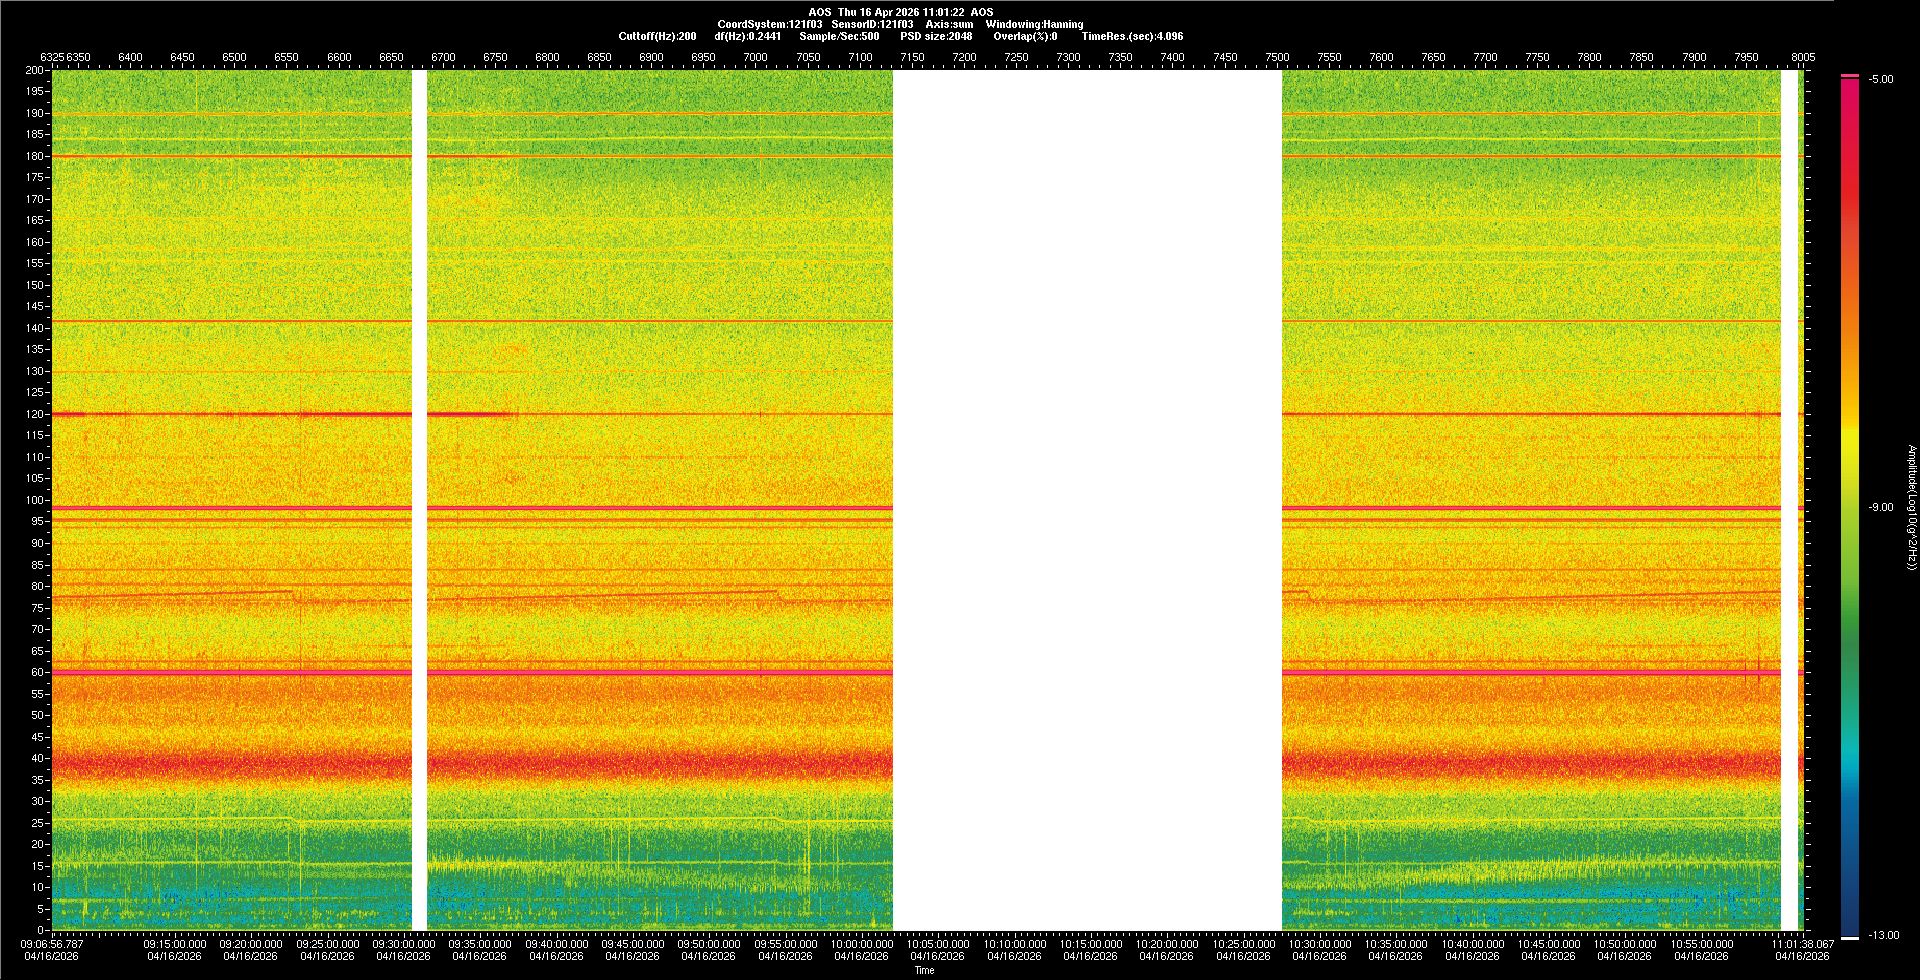Click the 200 Hz label on frequency axis
This screenshot has width=1920, height=980.
[x=36, y=70]
